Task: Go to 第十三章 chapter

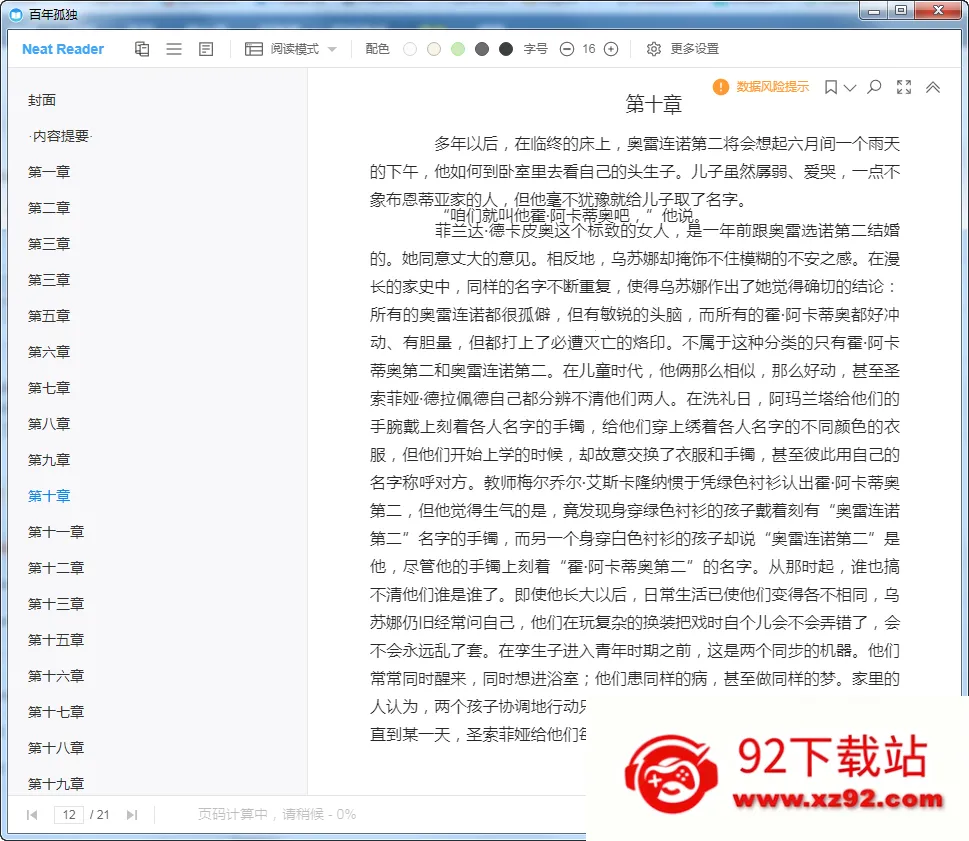Action: [x=56, y=604]
